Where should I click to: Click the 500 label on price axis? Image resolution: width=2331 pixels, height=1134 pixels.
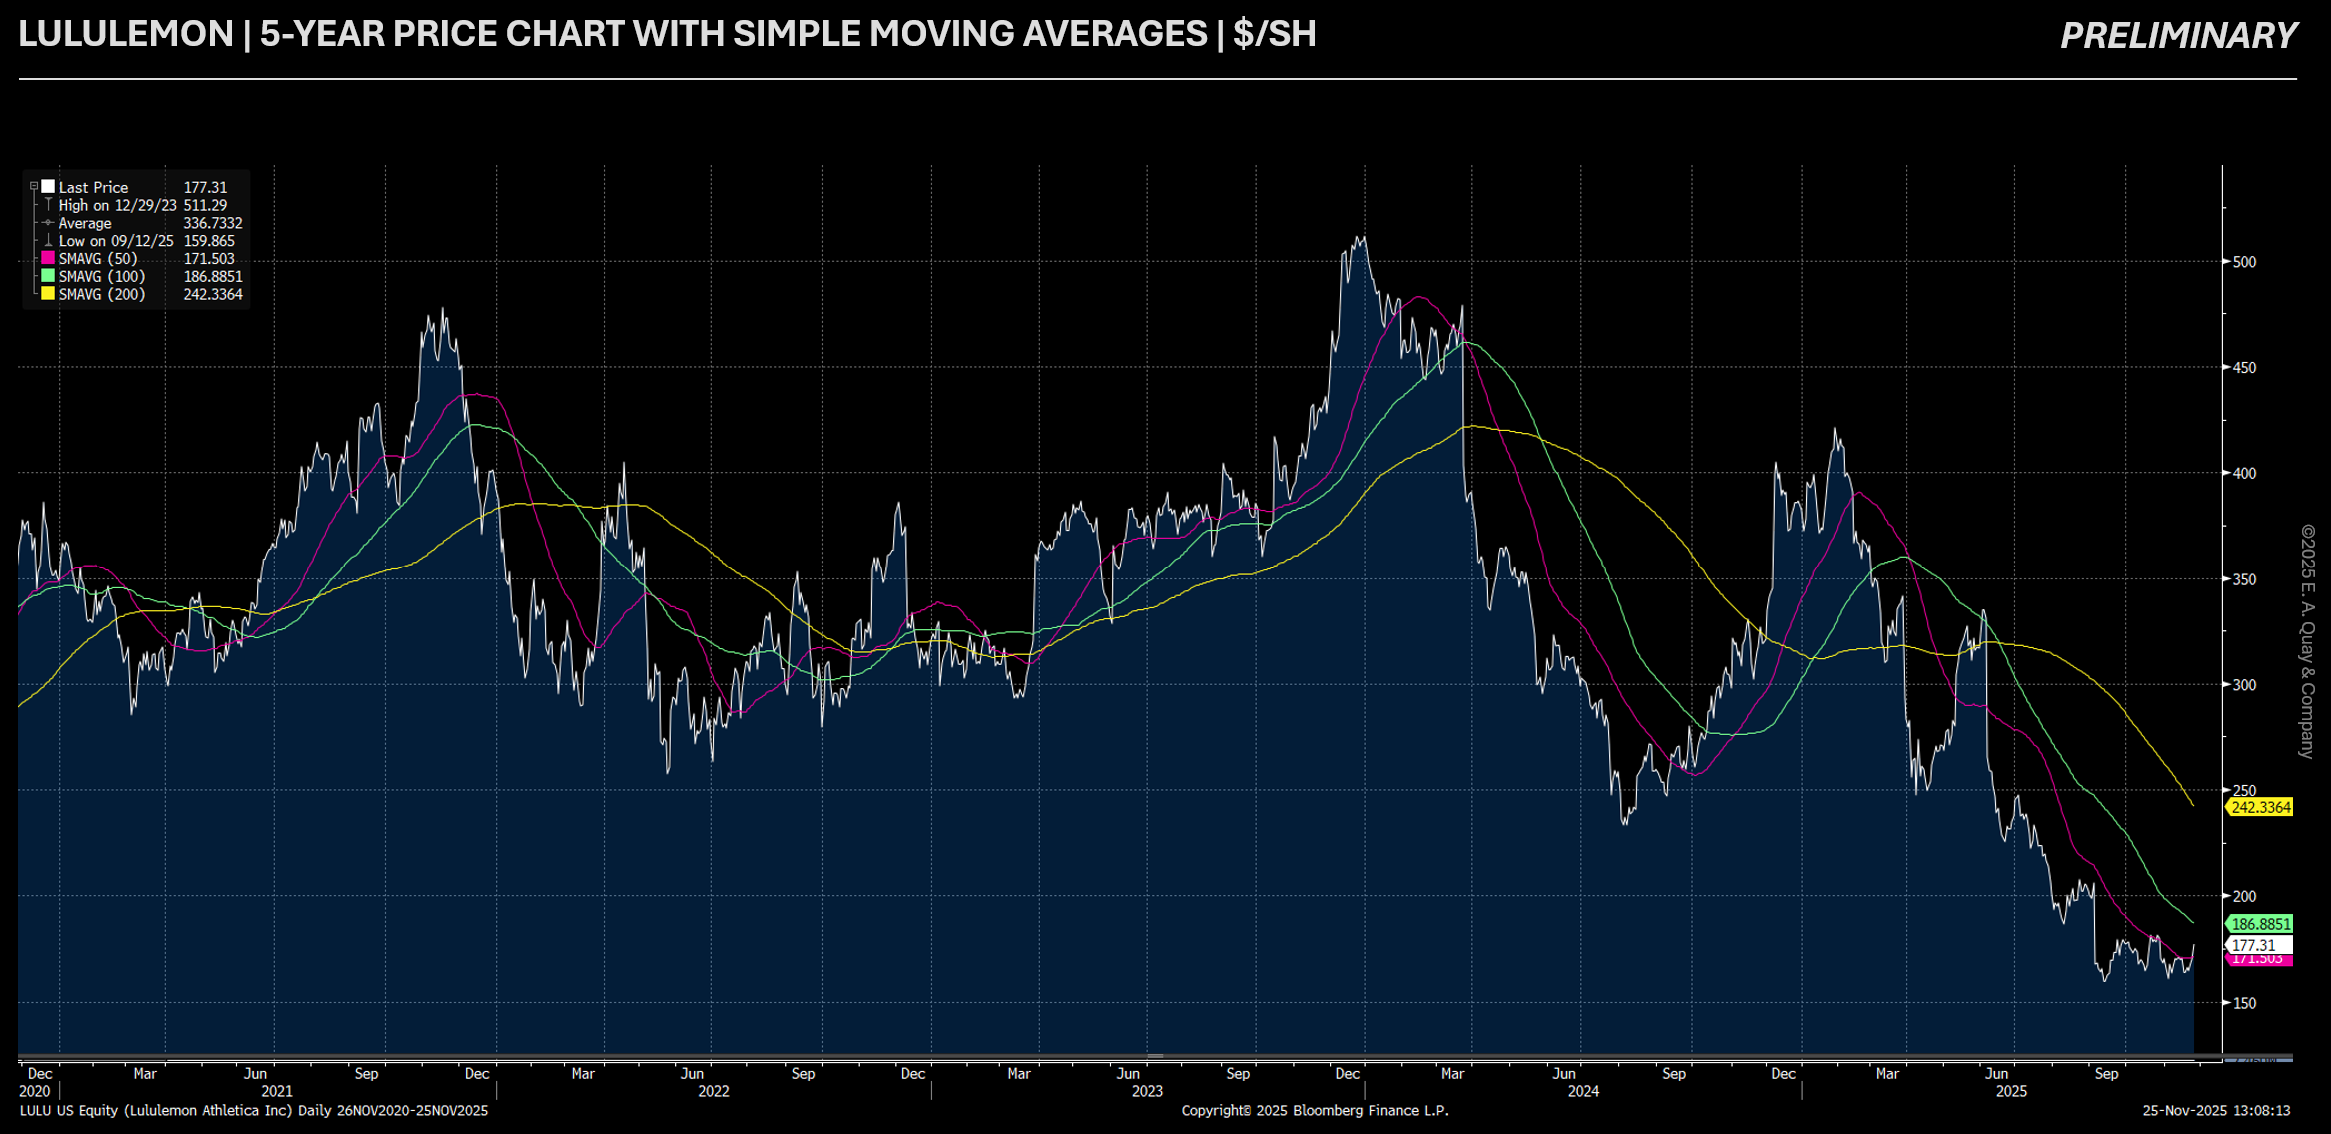pos(2244,262)
